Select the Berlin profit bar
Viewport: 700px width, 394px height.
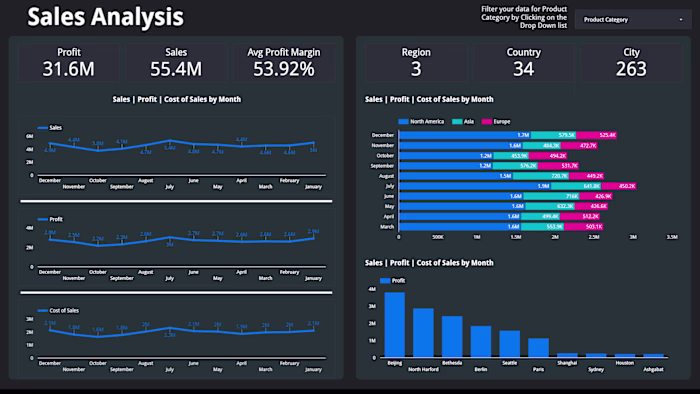[x=481, y=342]
